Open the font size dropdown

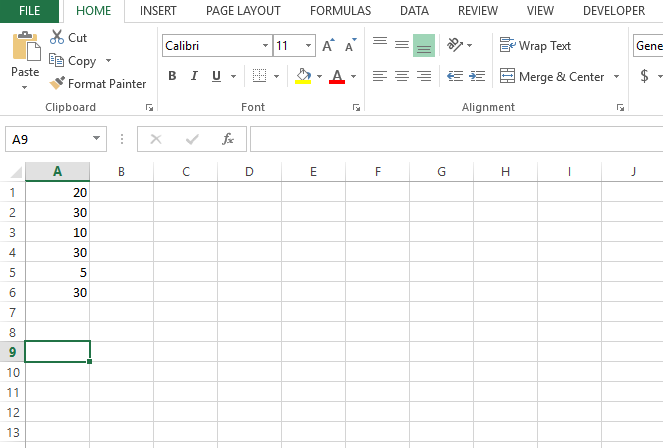(x=309, y=46)
